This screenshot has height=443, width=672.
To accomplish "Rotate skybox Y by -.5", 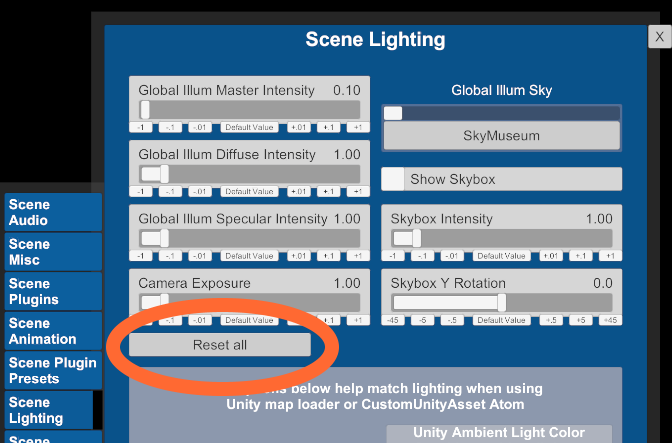I will point(452,320).
